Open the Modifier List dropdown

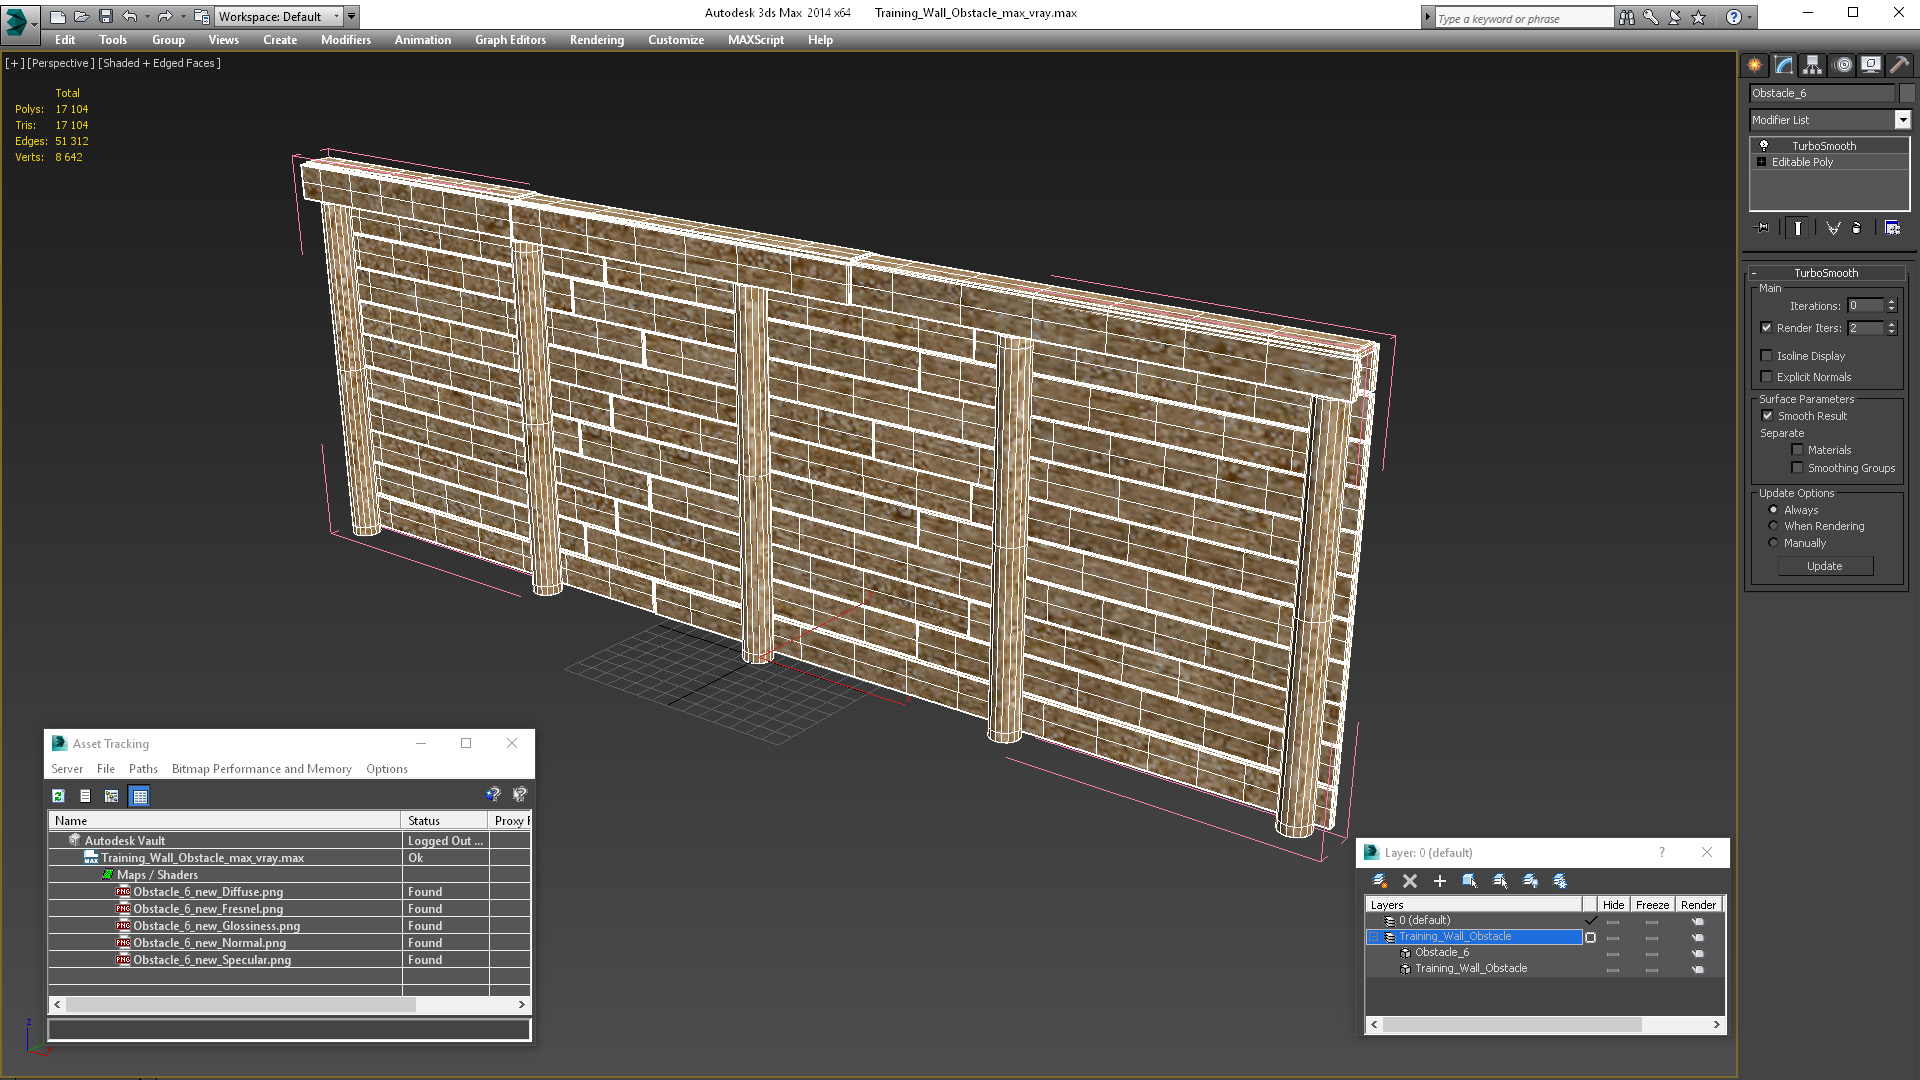pyautogui.click(x=1902, y=120)
